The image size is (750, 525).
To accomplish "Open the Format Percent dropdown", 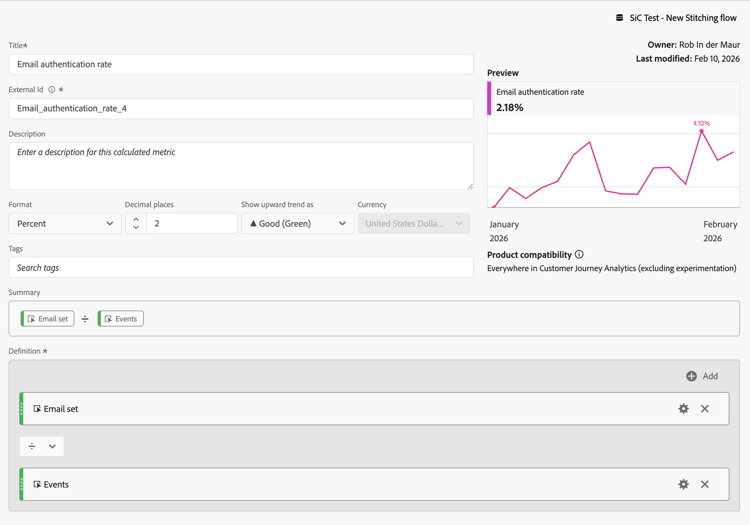I will (x=65, y=223).
